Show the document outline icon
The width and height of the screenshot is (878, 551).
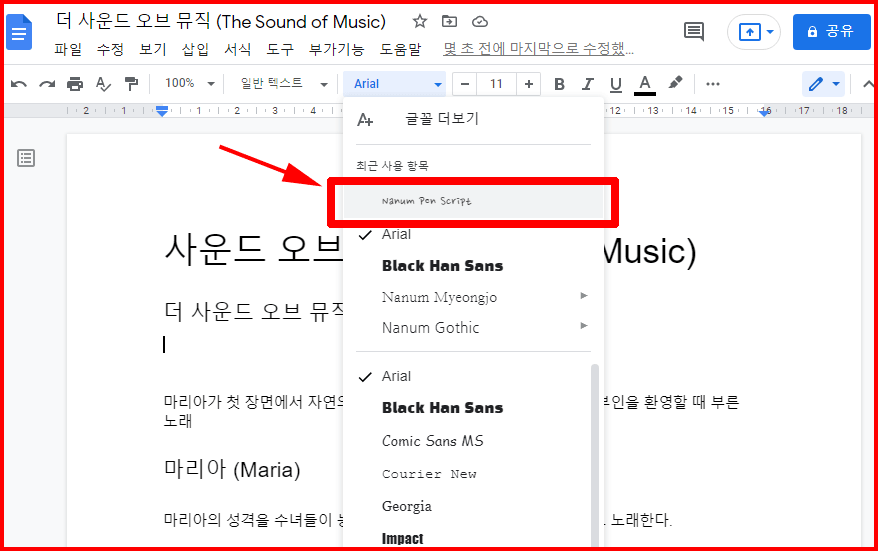[26, 158]
